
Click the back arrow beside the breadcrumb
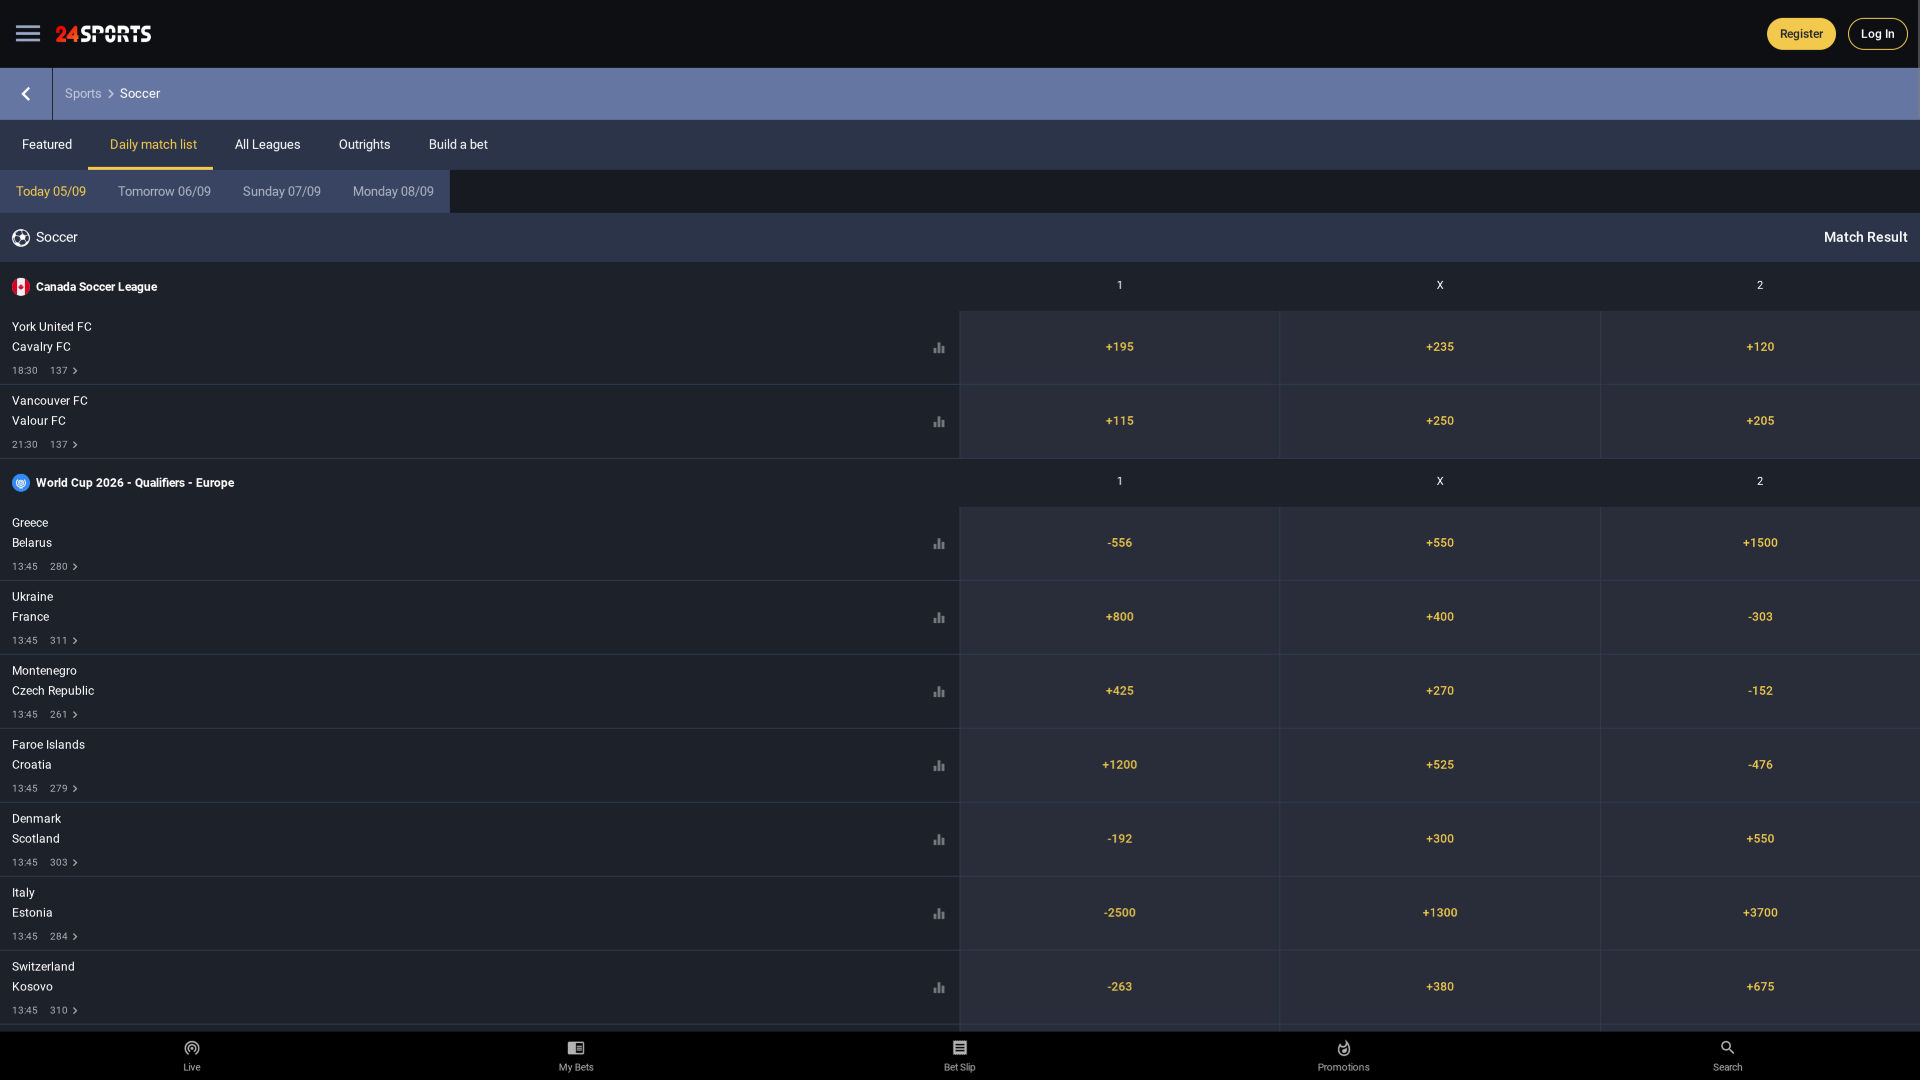[26, 93]
